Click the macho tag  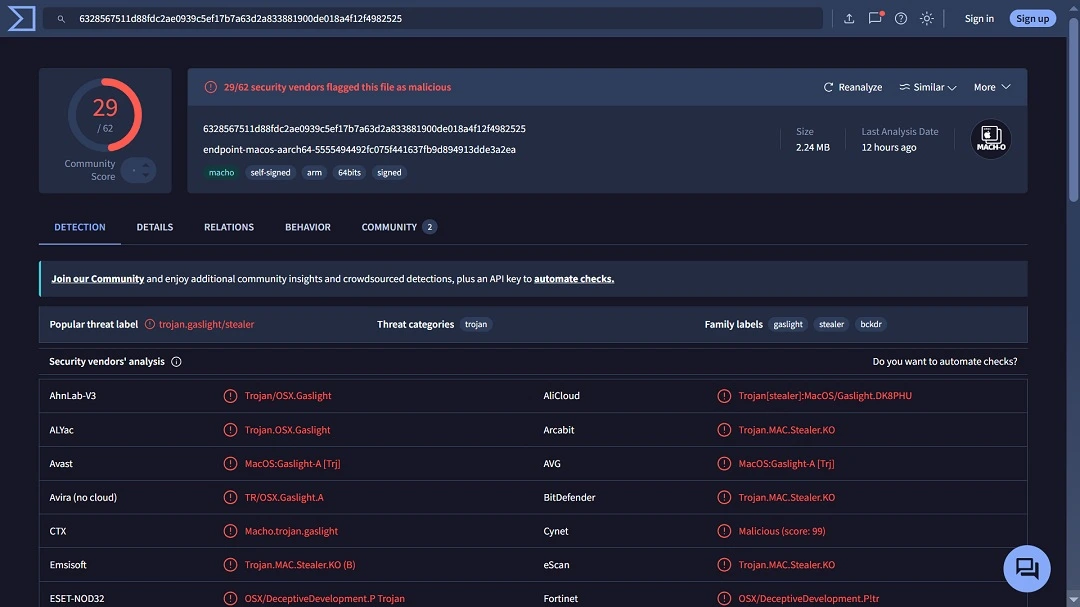click(x=222, y=173)
